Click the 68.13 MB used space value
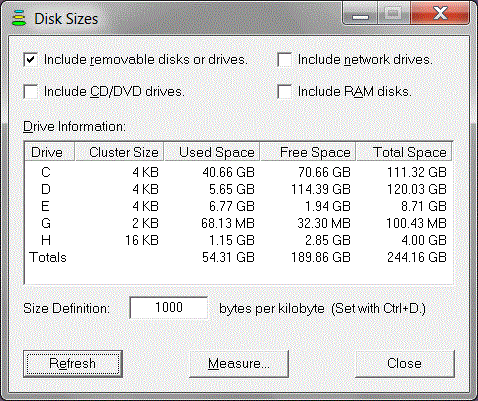Viewport: 478px width, 401px height. click(228, 223)
